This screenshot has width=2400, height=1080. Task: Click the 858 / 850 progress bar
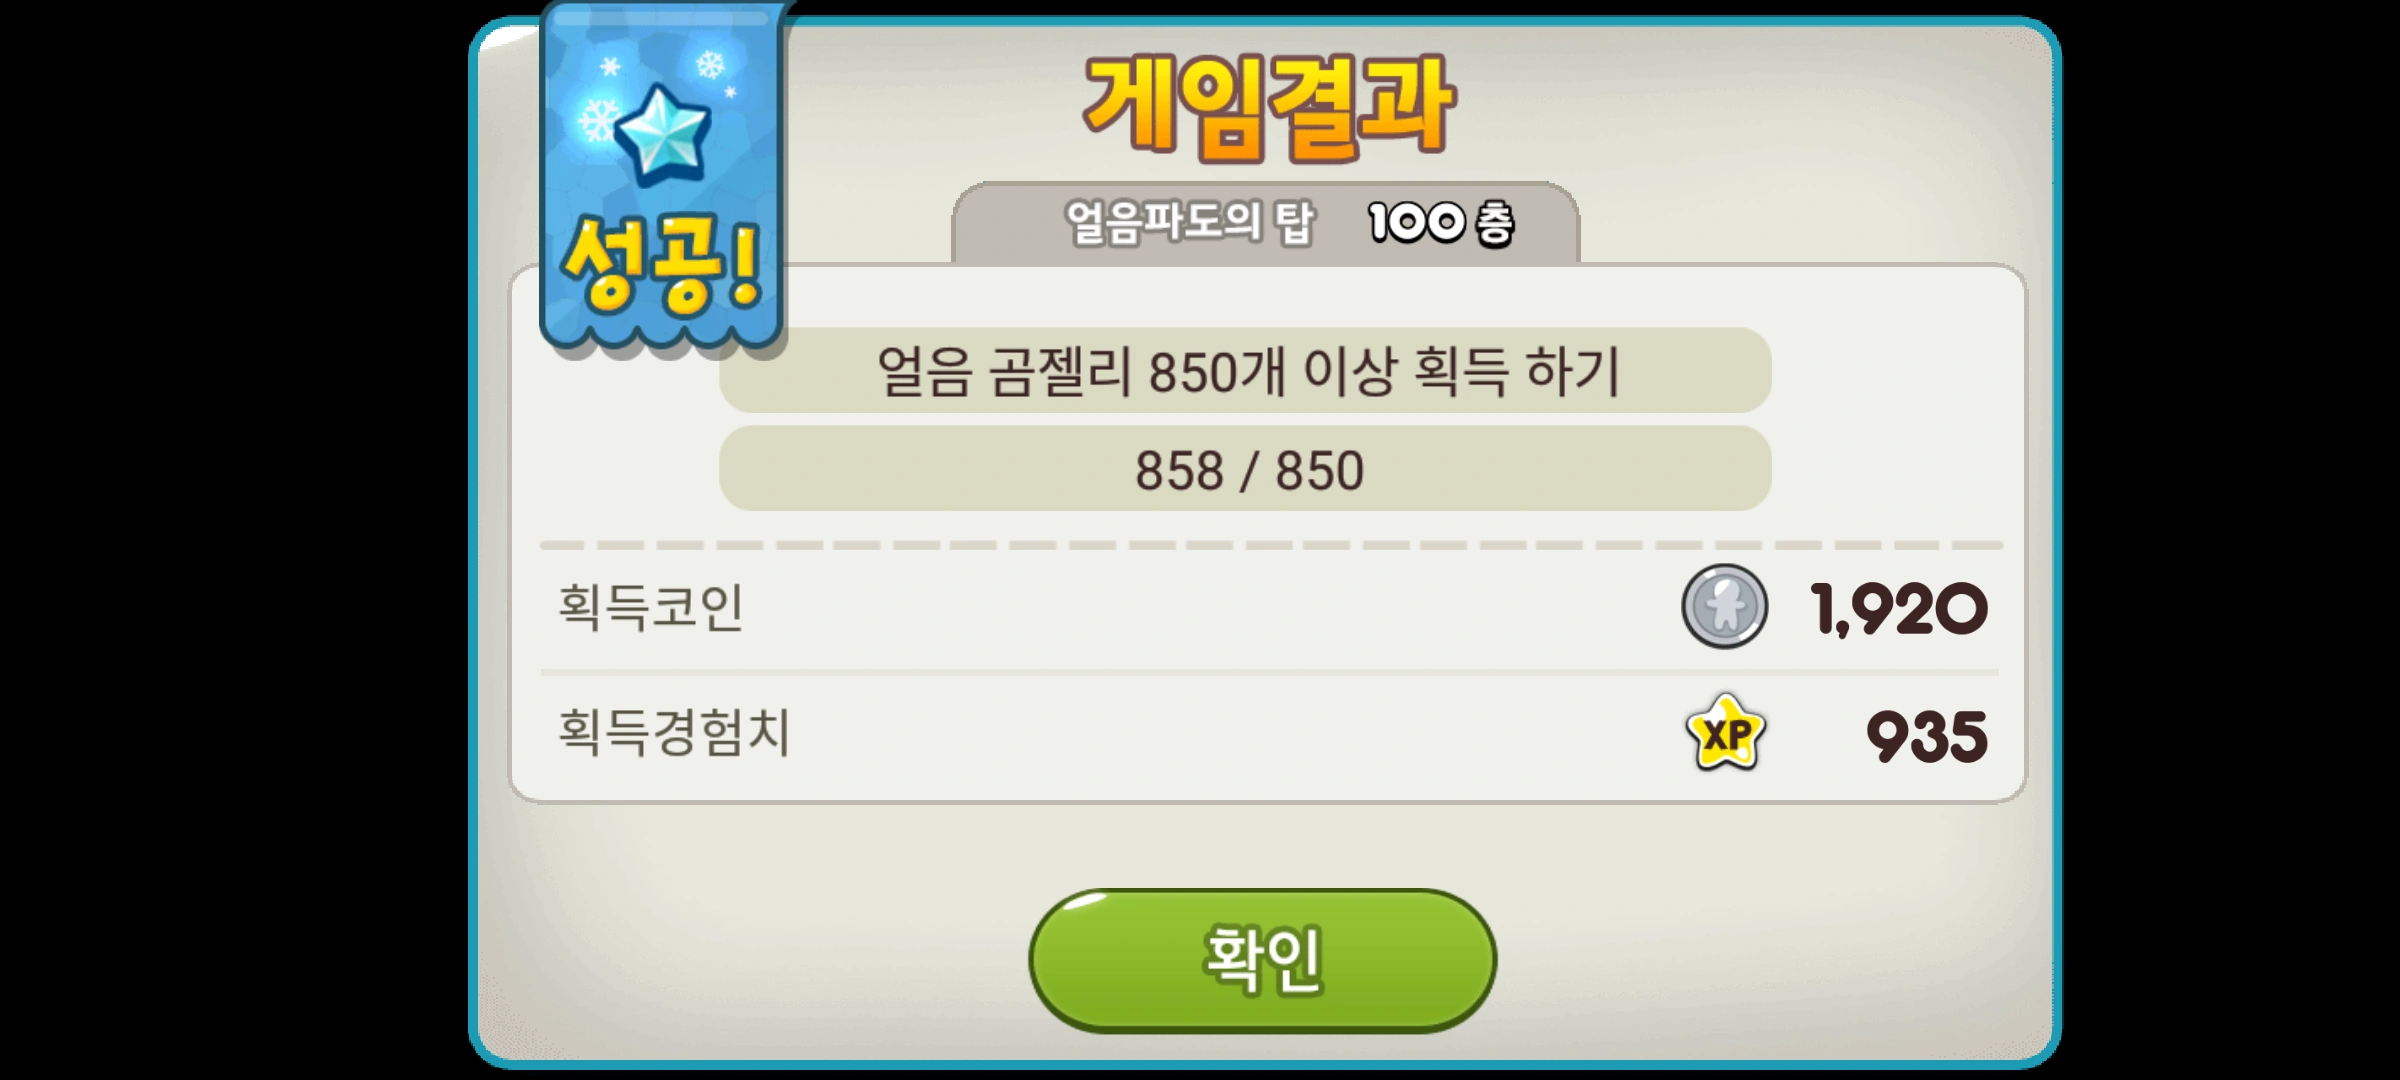(1245, 469)
